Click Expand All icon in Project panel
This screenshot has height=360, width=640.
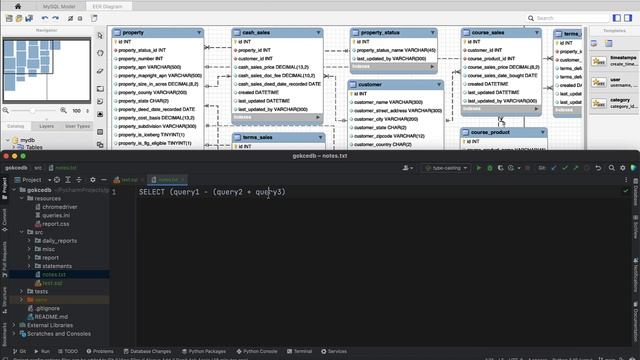click(68, 180)
